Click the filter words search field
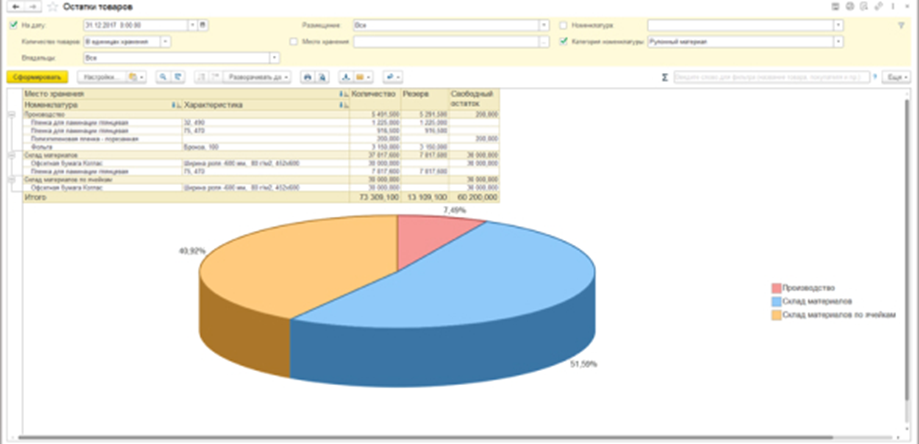Image resolution: width=919 pixels, height=444 pixels. point(772,76)
